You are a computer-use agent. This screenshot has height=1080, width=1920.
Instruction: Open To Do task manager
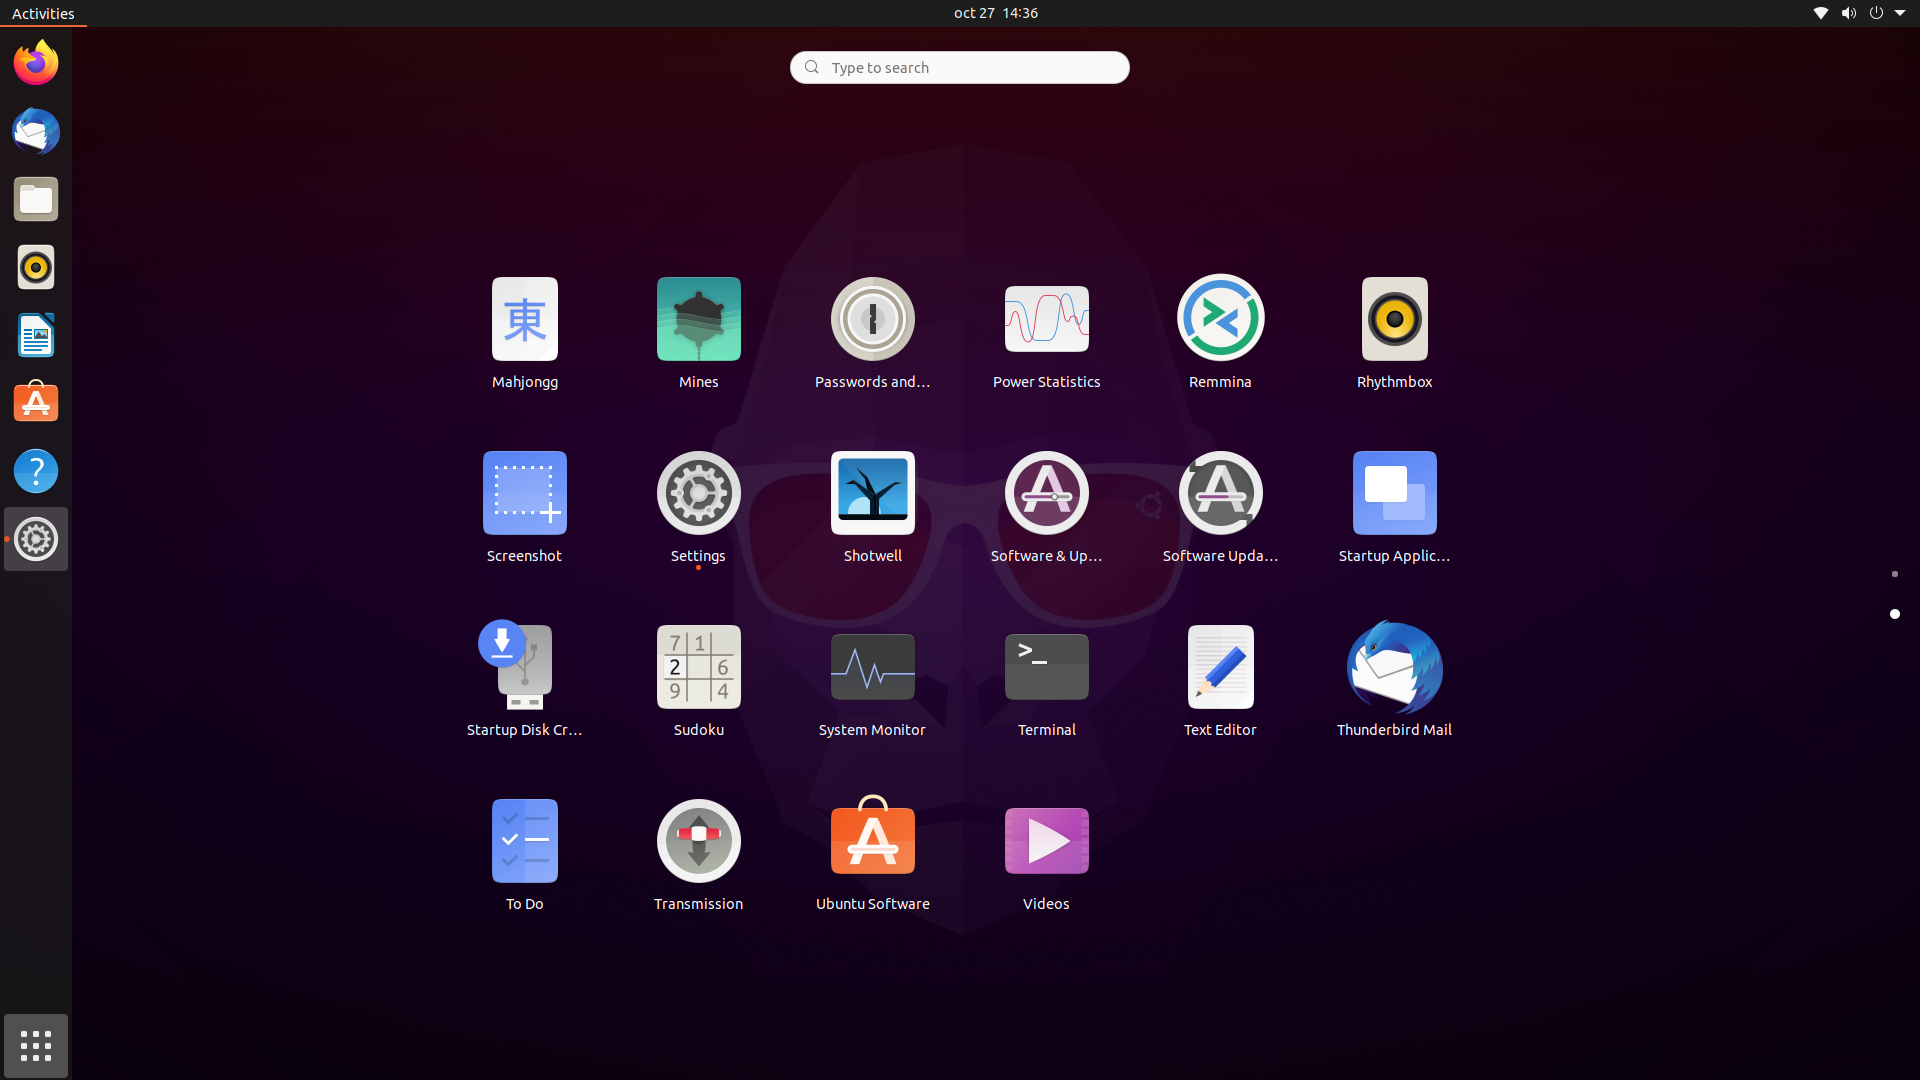click(524, 840)
